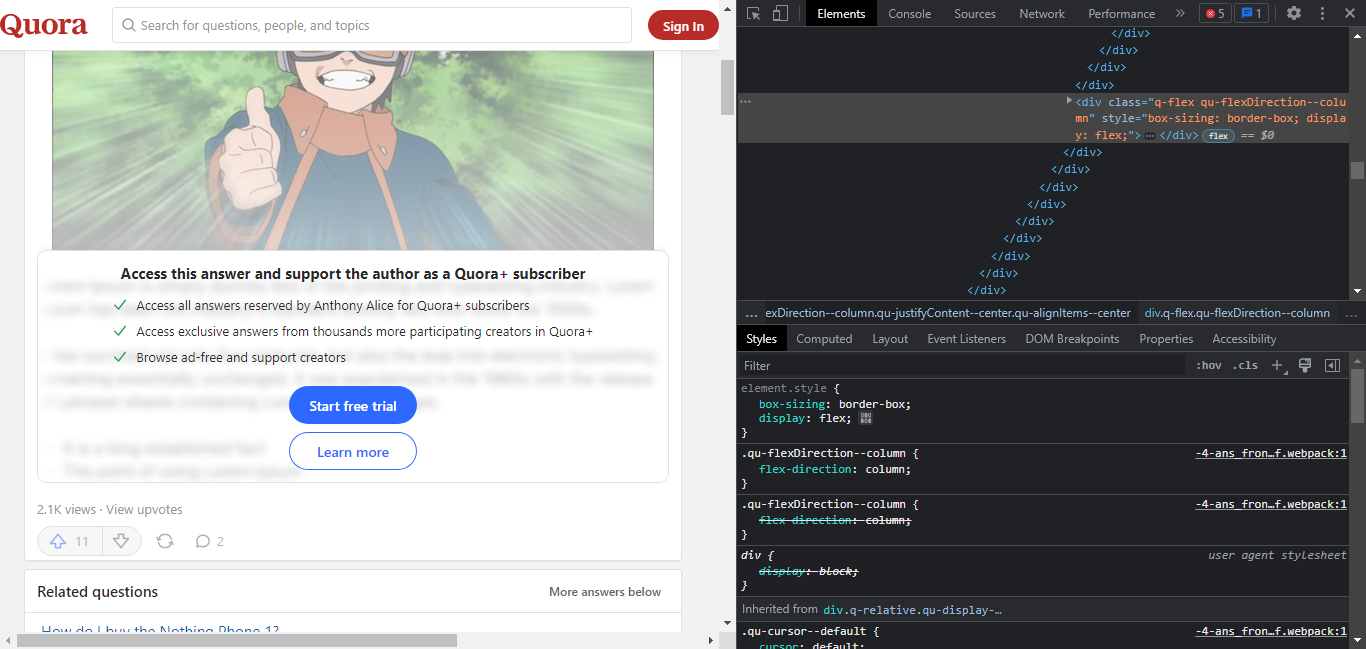The height and width of the screenshot is (649, 1366).
Task: Click More answers below
Action: tap(605, 592)
